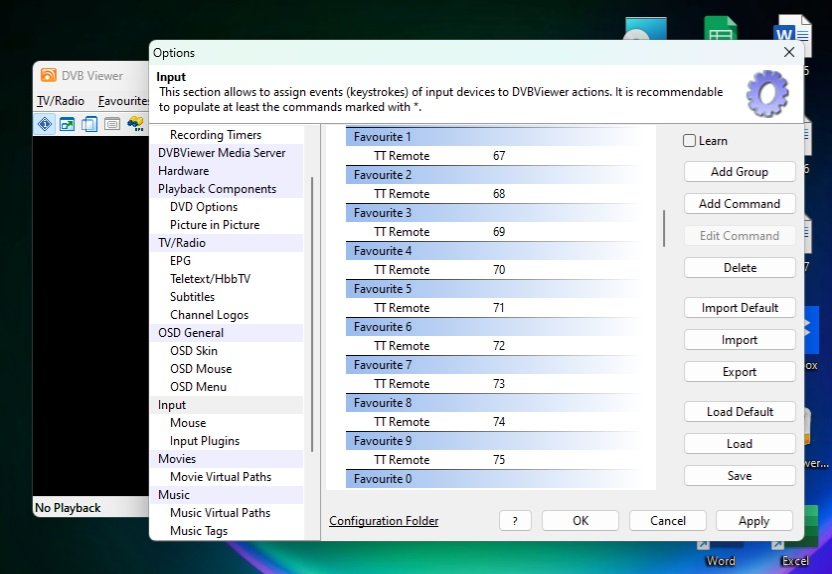
Task: Click the channel info toolbar icon
Action: coord(45,124)
